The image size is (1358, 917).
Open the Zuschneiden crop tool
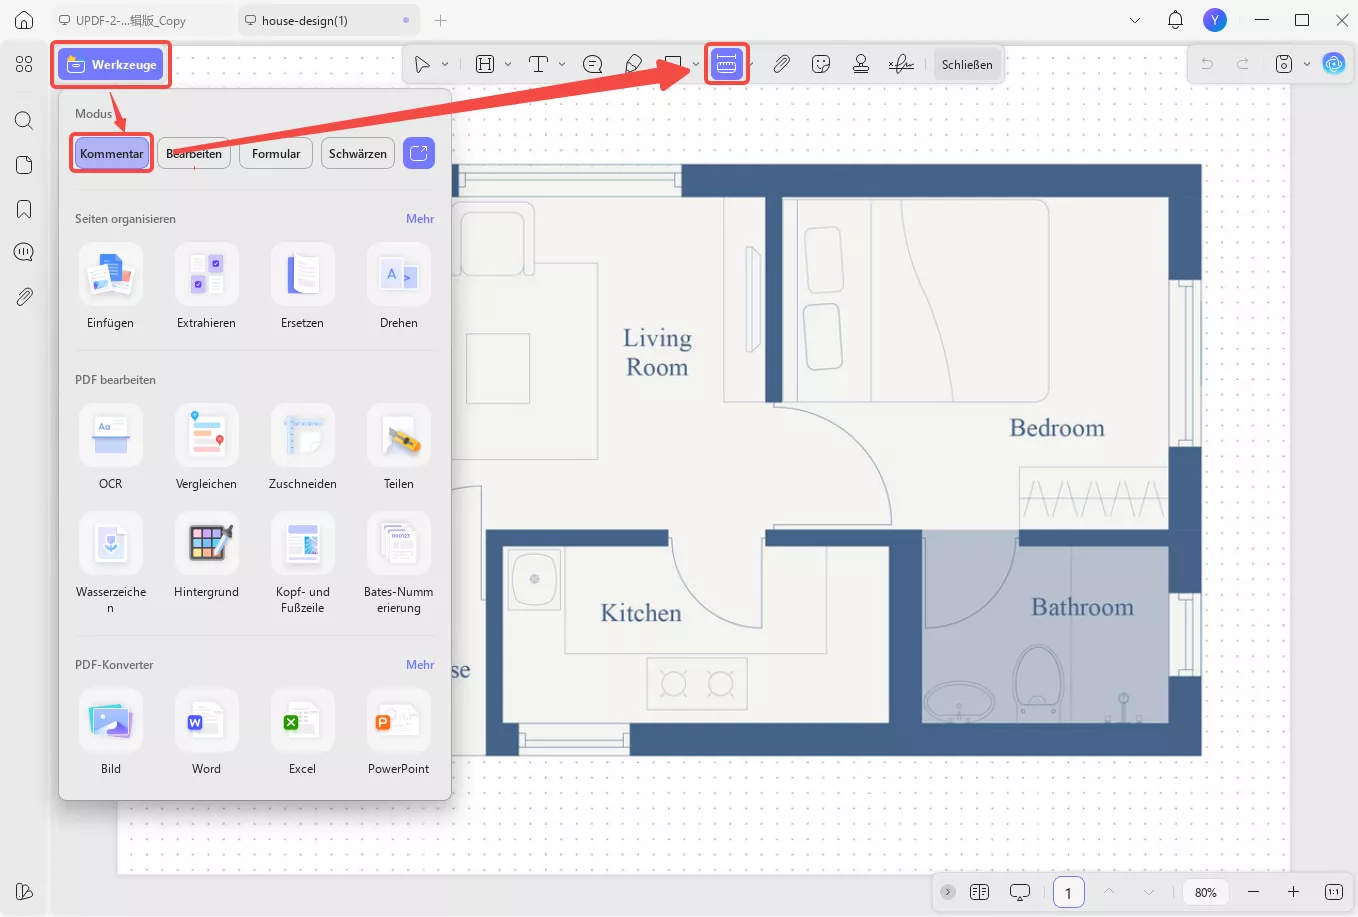pos(303,448)
